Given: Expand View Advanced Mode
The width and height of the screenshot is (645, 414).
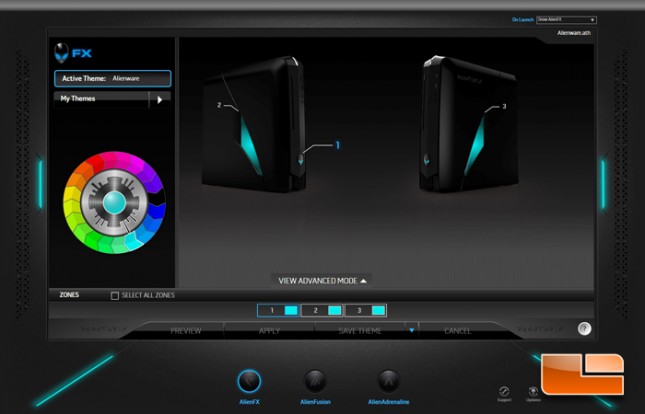Looking at the screenshot, I should 322,281.
